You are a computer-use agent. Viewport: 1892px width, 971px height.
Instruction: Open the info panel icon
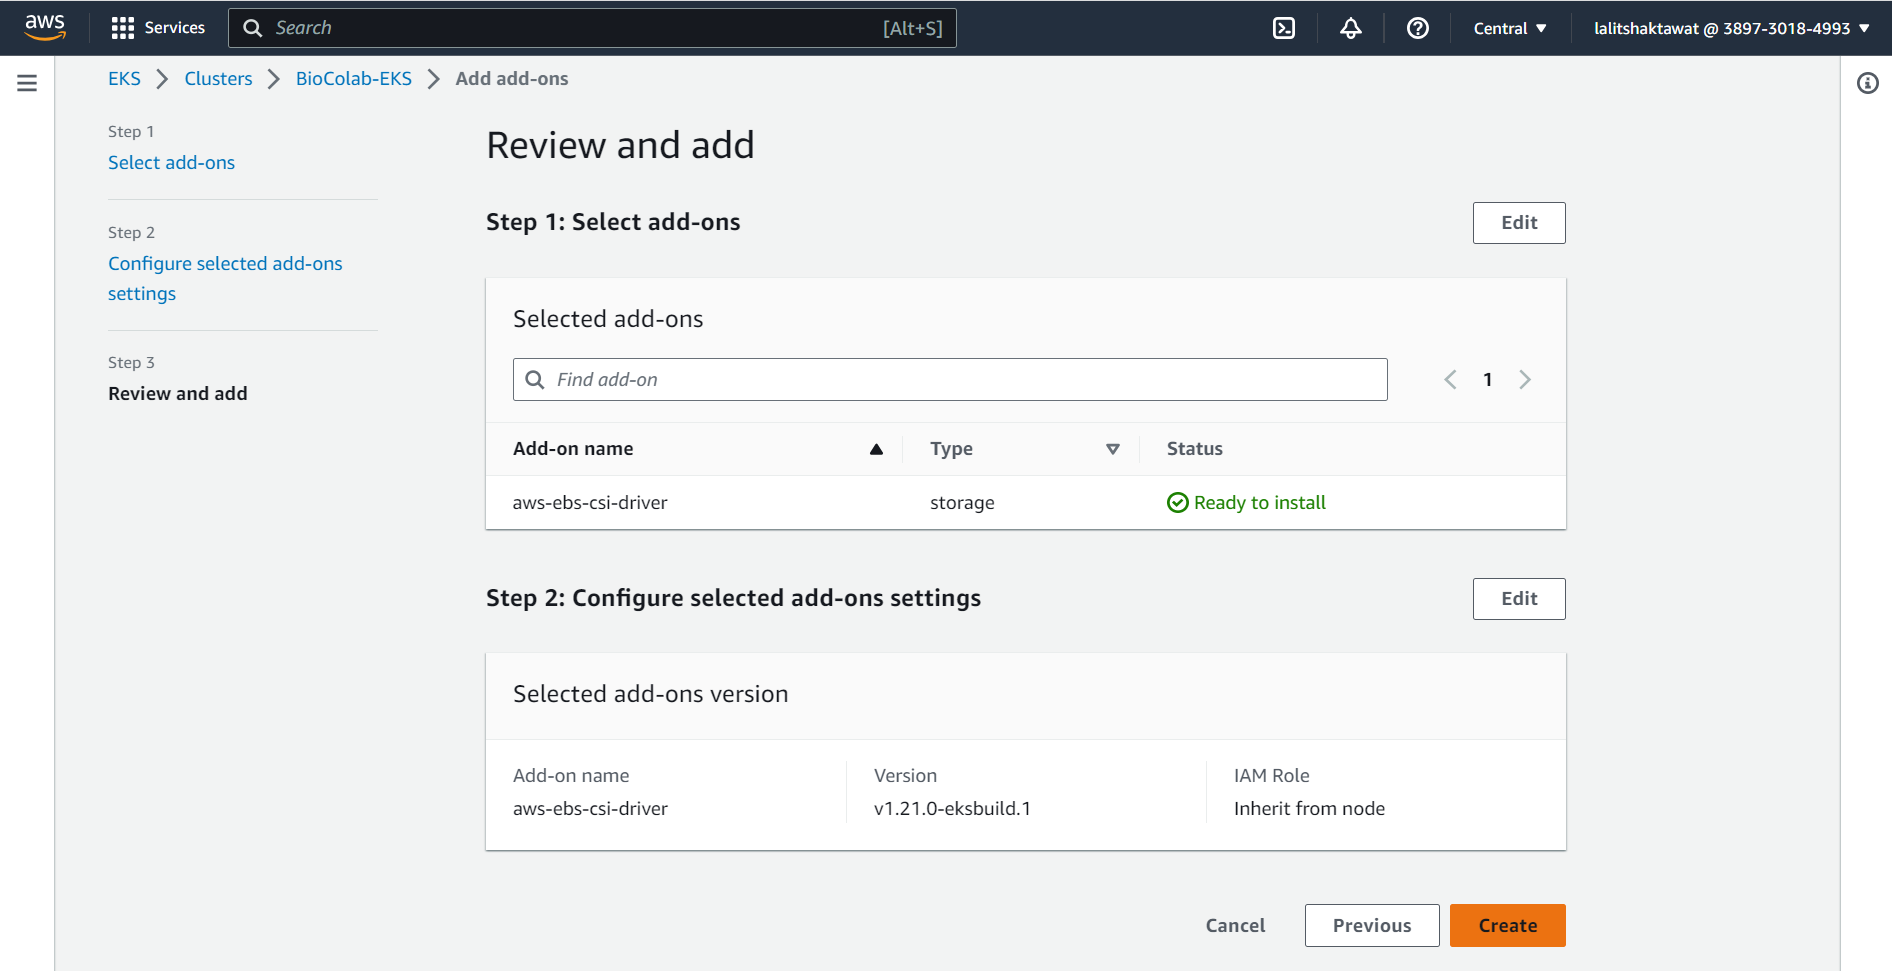tap(1867, 83)
